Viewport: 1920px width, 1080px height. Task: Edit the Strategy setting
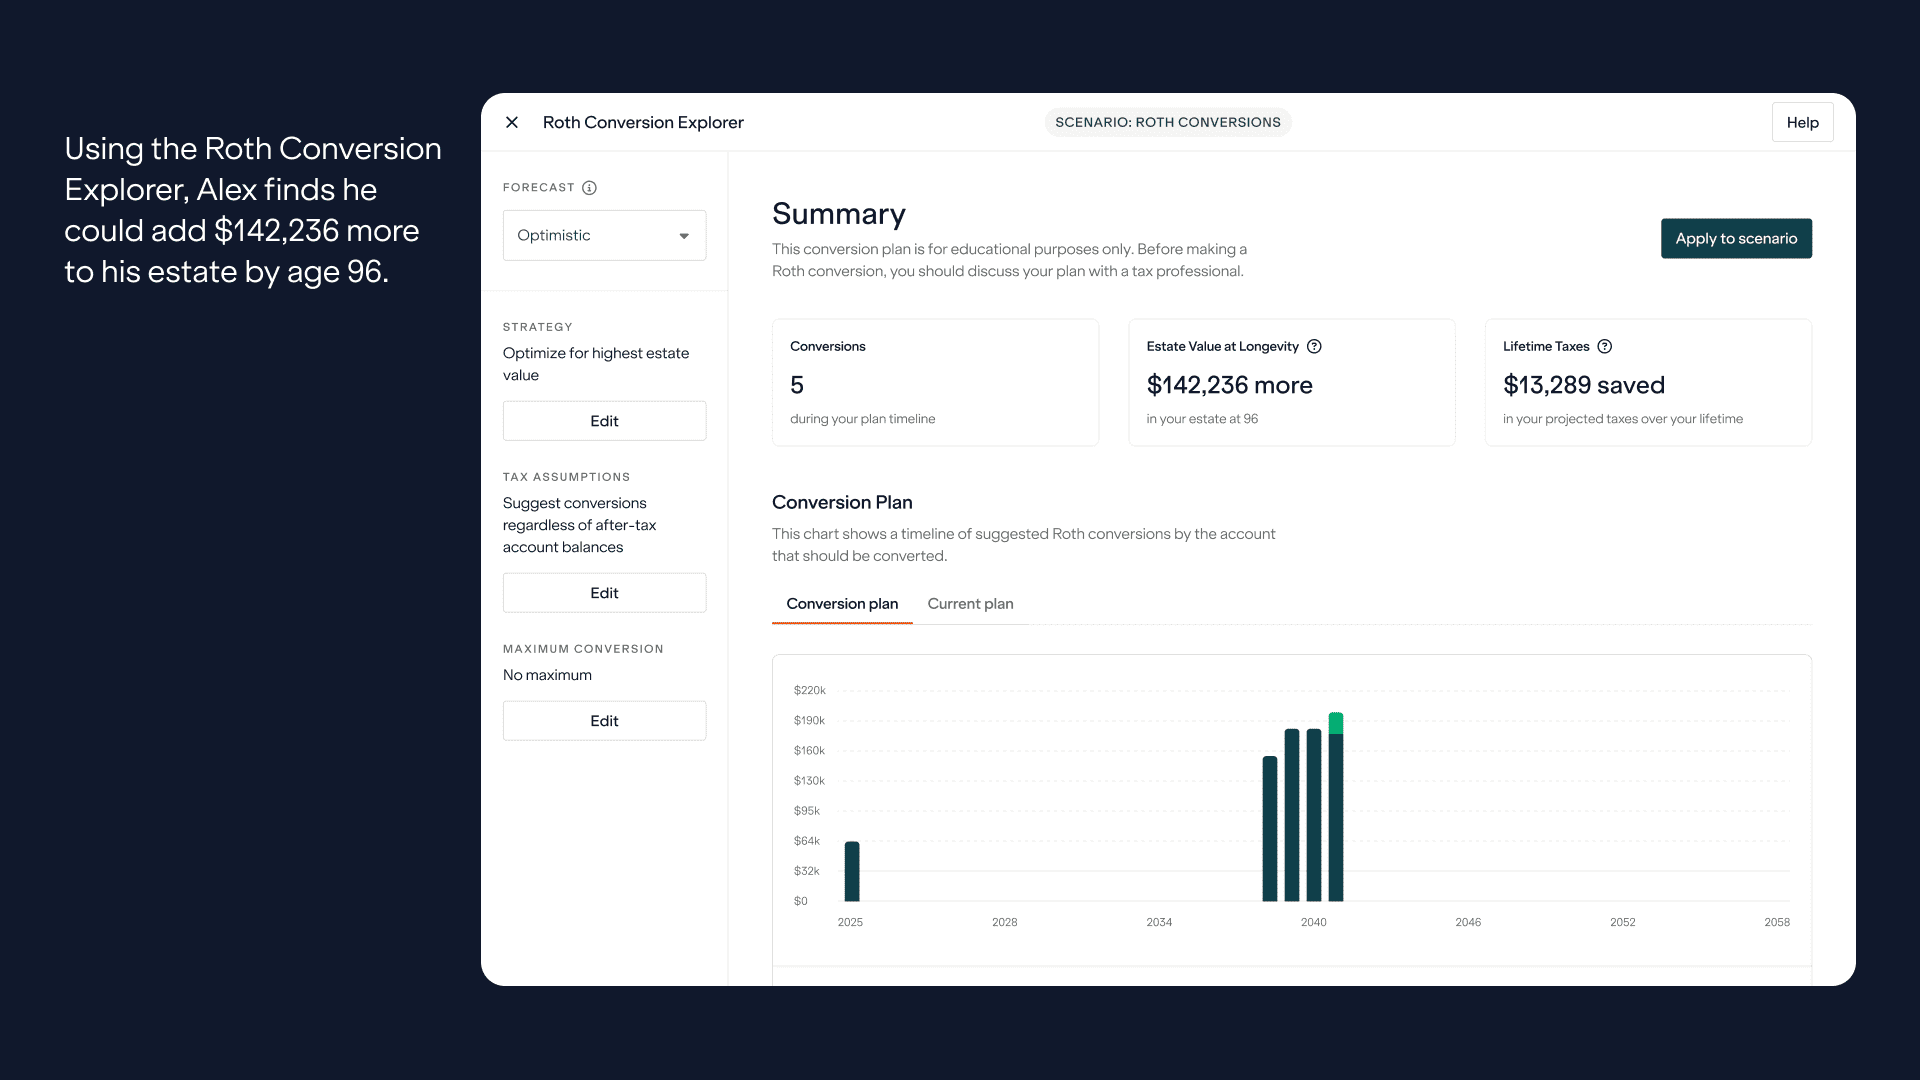coord(603,421)
